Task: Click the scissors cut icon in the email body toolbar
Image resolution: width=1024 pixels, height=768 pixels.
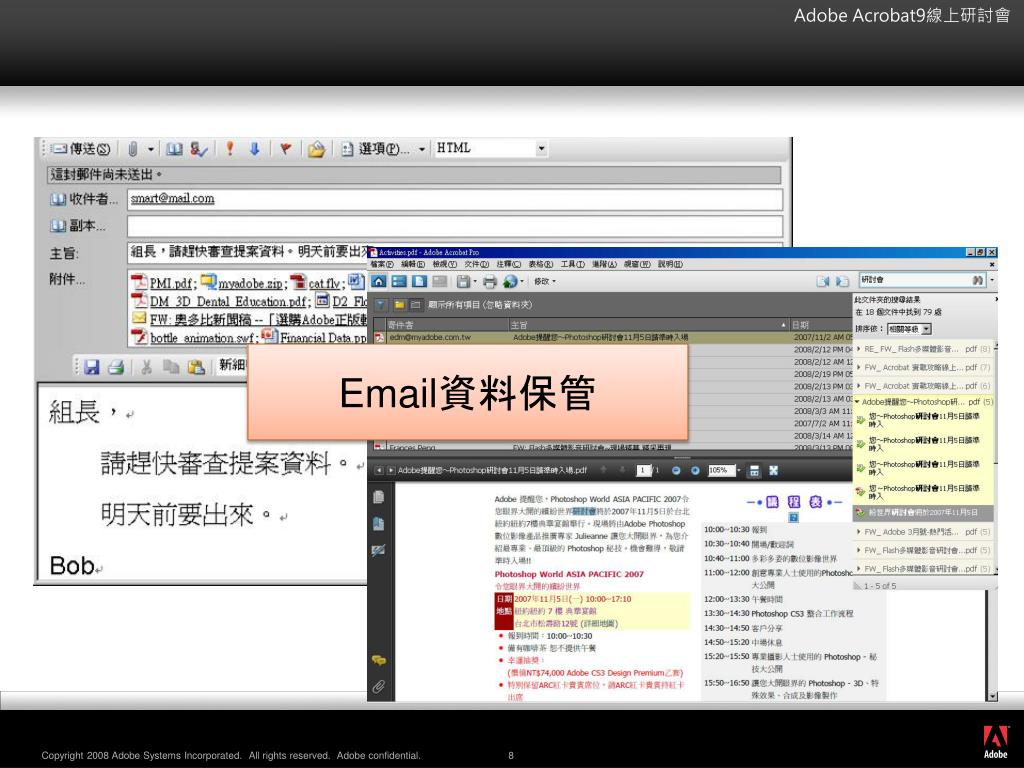Action: coord(146,367)
